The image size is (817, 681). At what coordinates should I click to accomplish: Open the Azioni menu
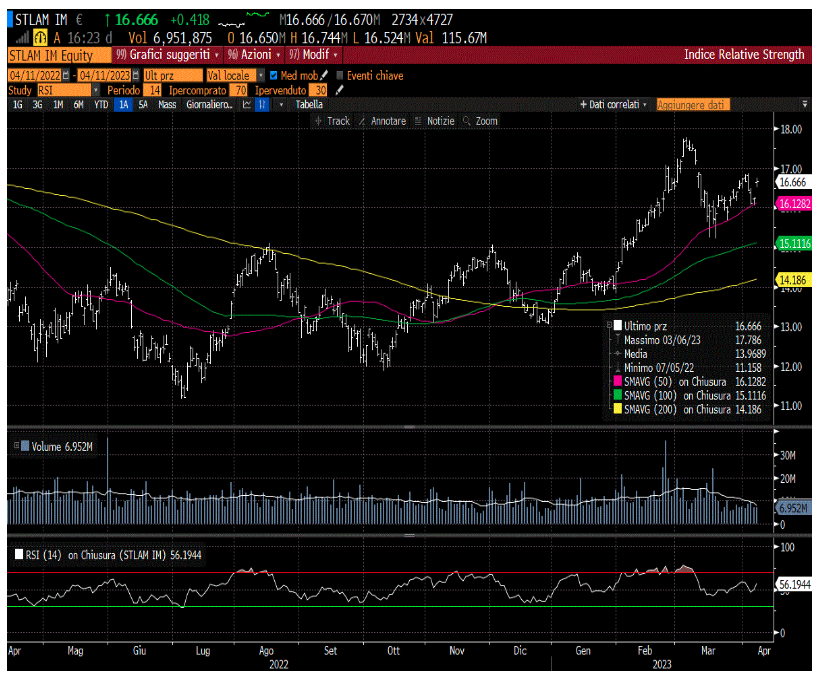click(254, 55)
